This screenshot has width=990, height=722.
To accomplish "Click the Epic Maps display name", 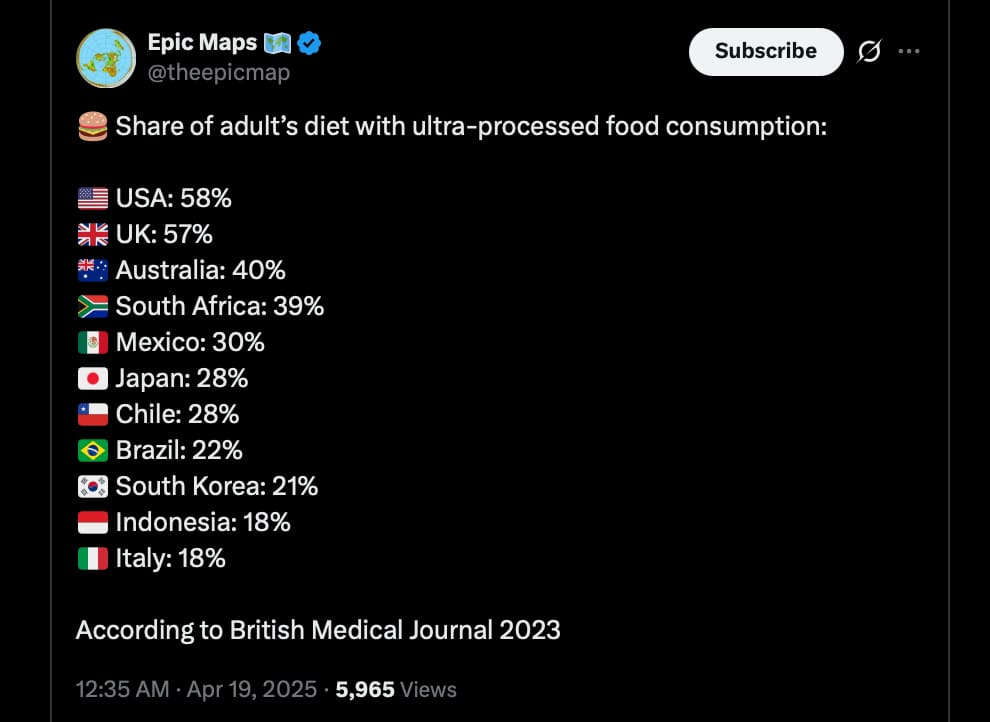I will coord(202,42).
